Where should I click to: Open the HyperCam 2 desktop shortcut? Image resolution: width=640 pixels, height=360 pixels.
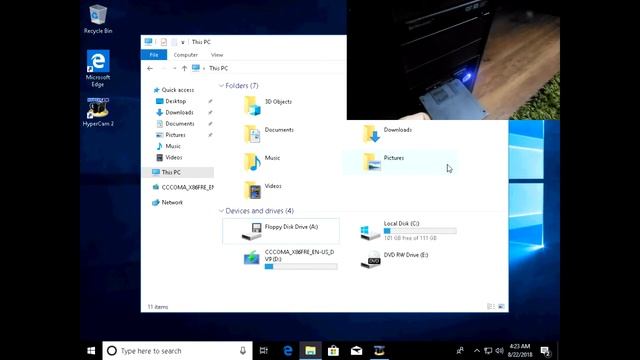(98, 112)
